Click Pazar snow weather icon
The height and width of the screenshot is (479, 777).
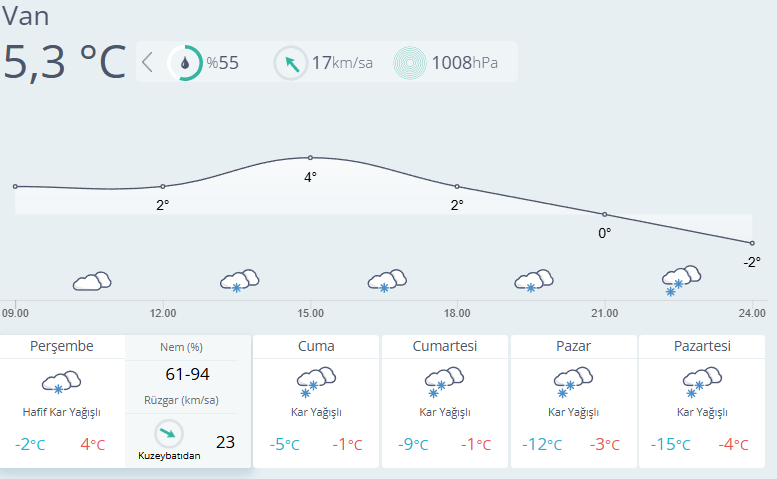tap(573, 382)
